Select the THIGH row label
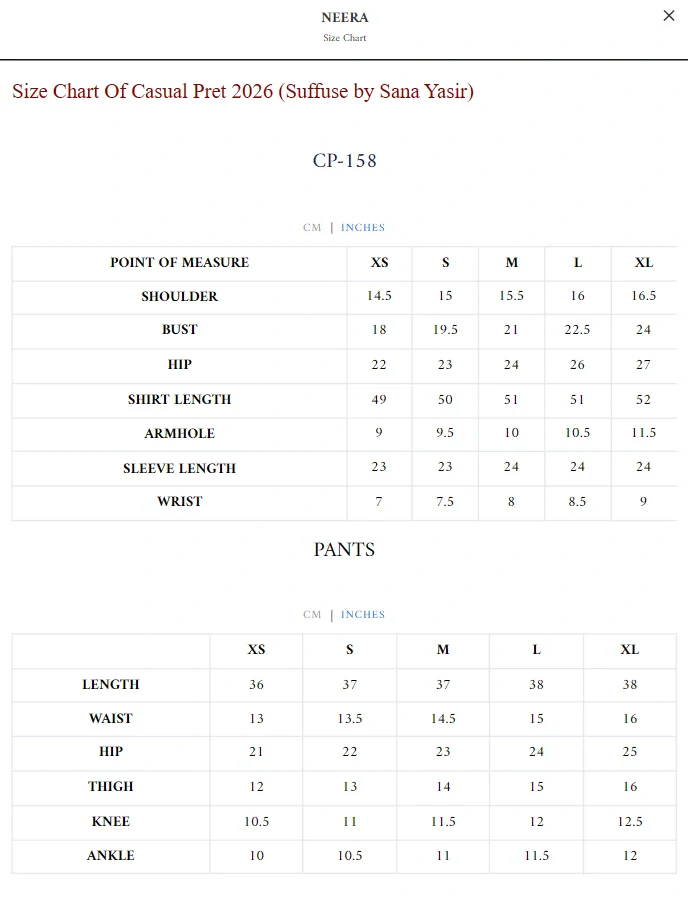 [x=110, y=787]
